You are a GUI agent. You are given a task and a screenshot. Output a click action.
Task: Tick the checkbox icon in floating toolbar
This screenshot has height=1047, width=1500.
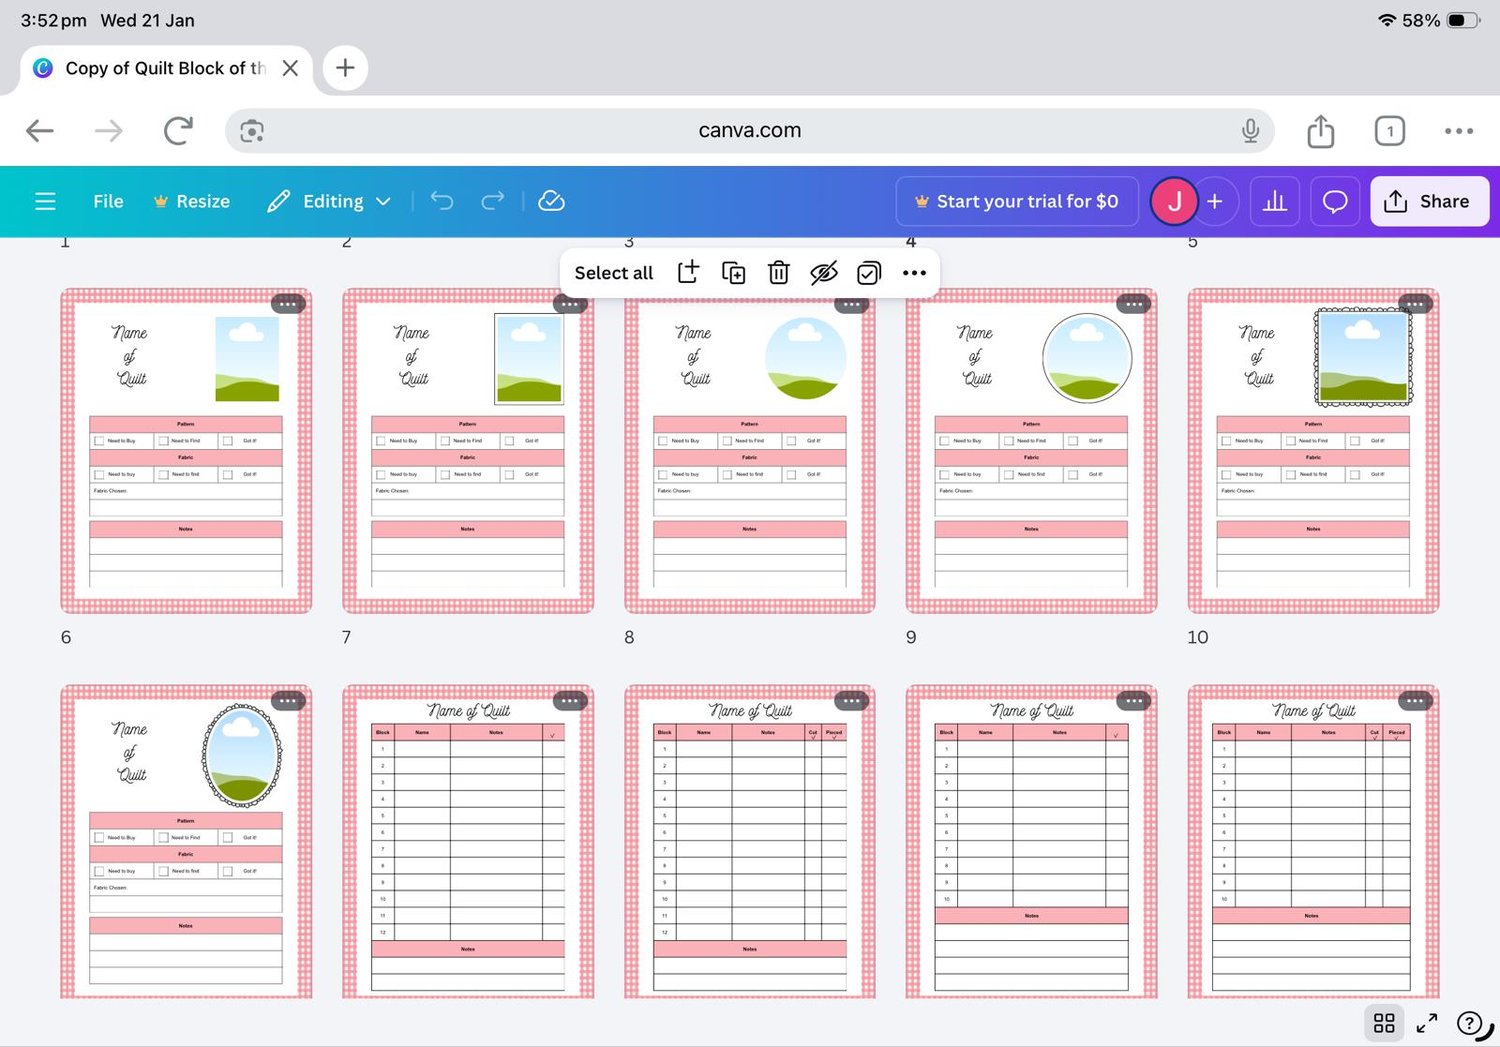click(869, 272)
